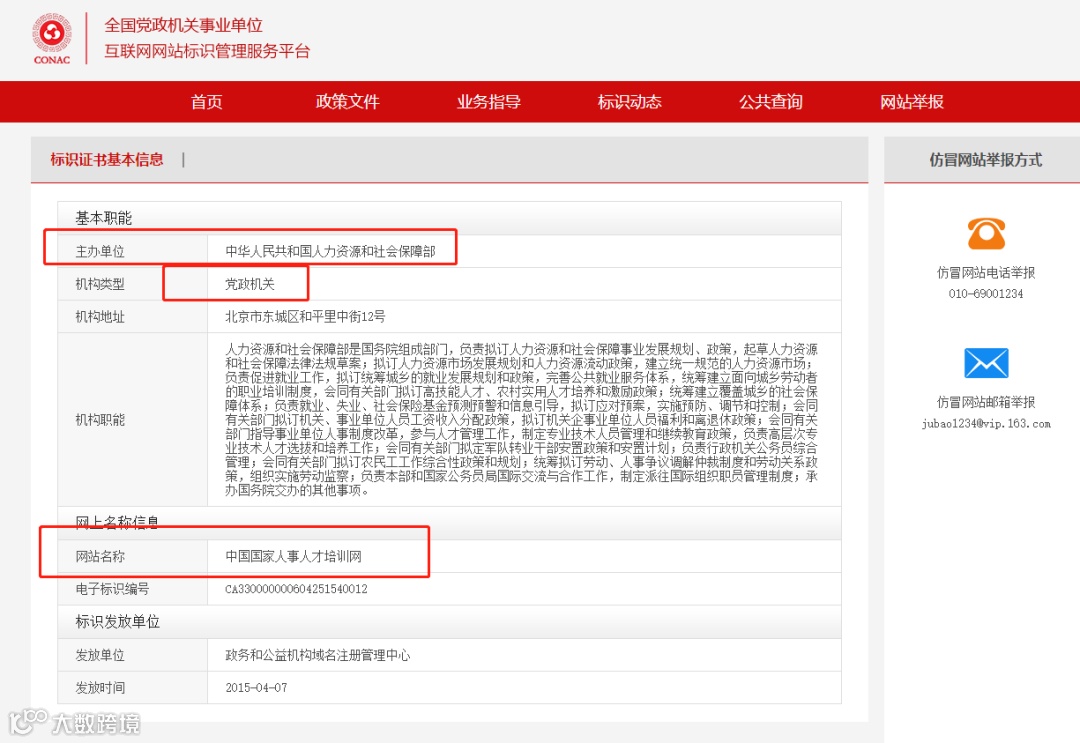This screenshot has width=1080, height=743.
Task: Click the value 中华人民共和国人力资源和社会保障部
Action: point(331,251)
